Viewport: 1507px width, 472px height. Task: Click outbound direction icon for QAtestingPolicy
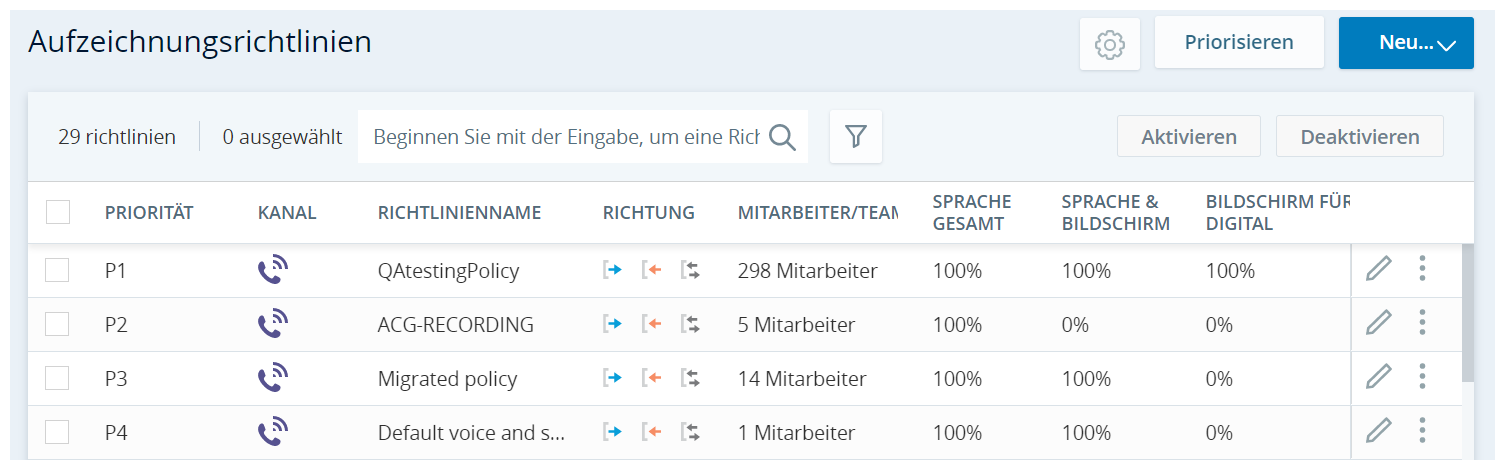[x=613, y=270]
